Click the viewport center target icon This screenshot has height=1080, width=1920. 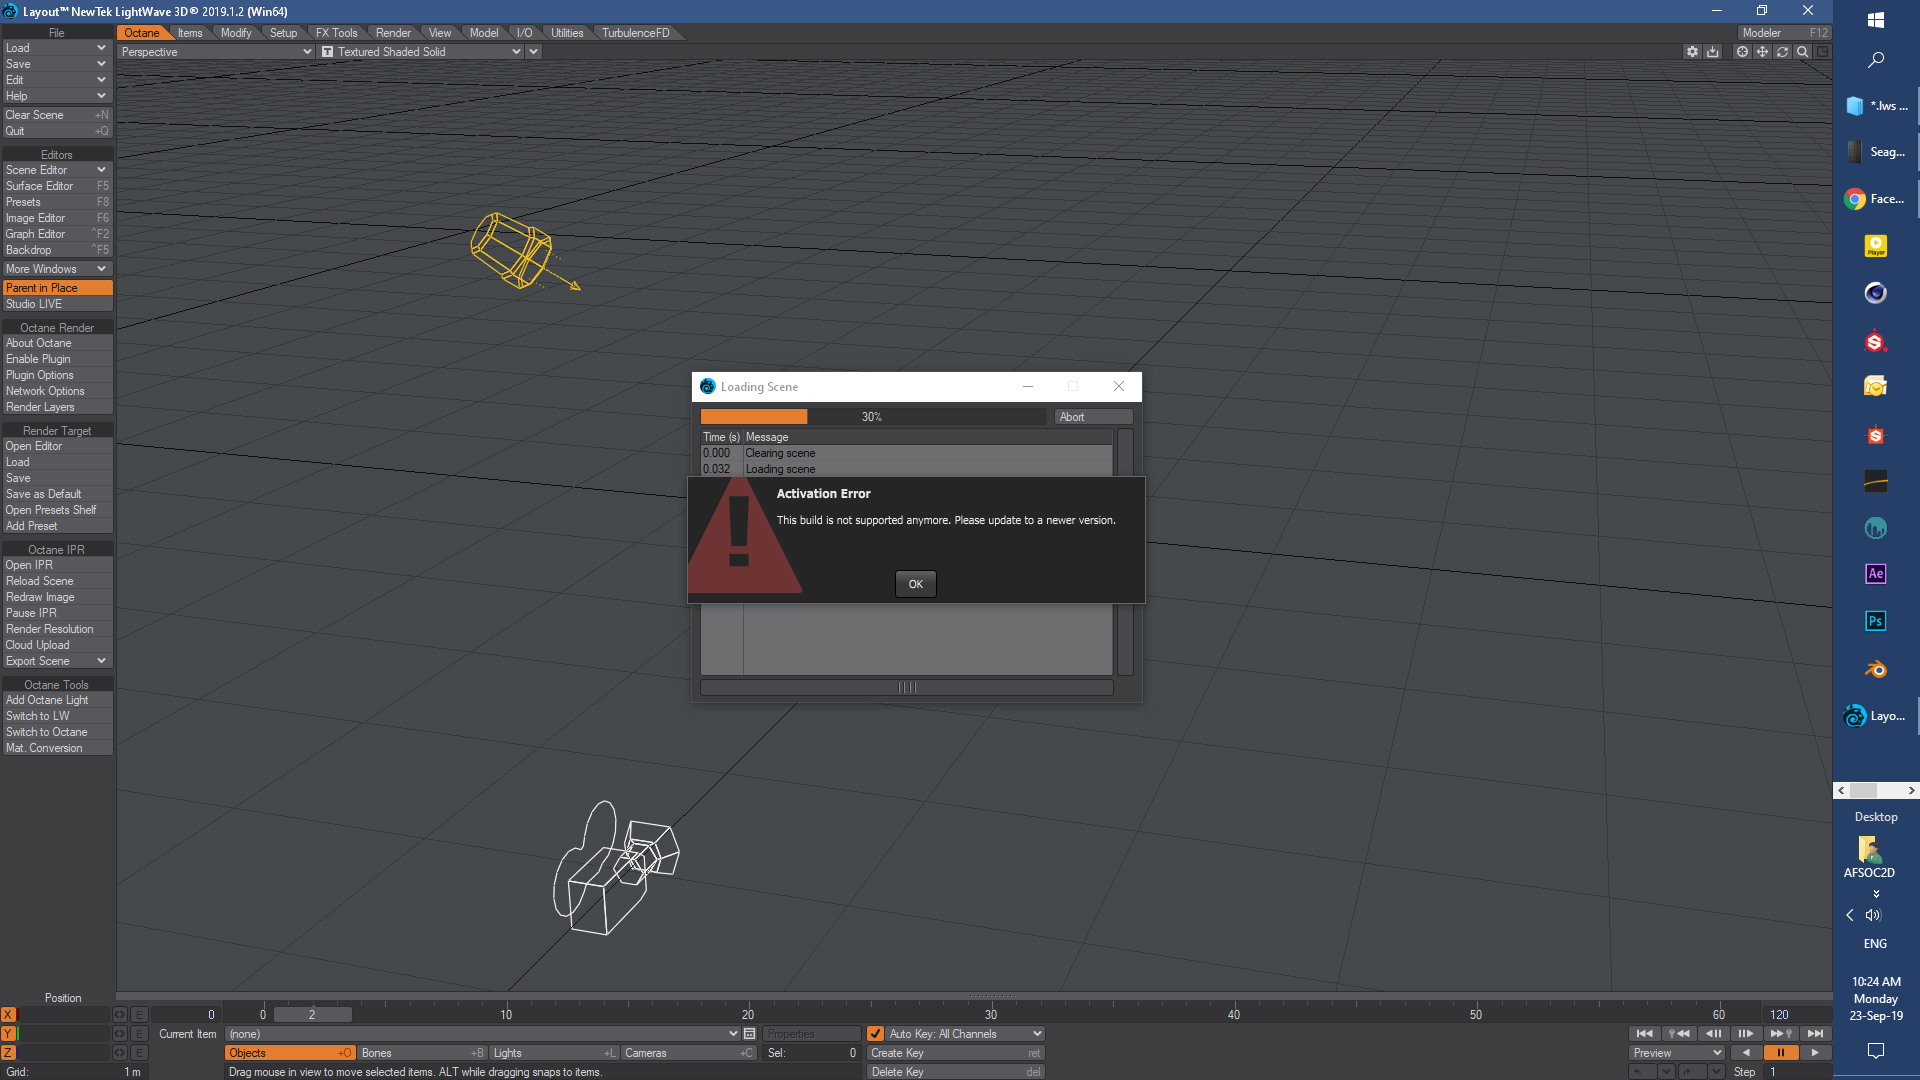[1742, 52]
